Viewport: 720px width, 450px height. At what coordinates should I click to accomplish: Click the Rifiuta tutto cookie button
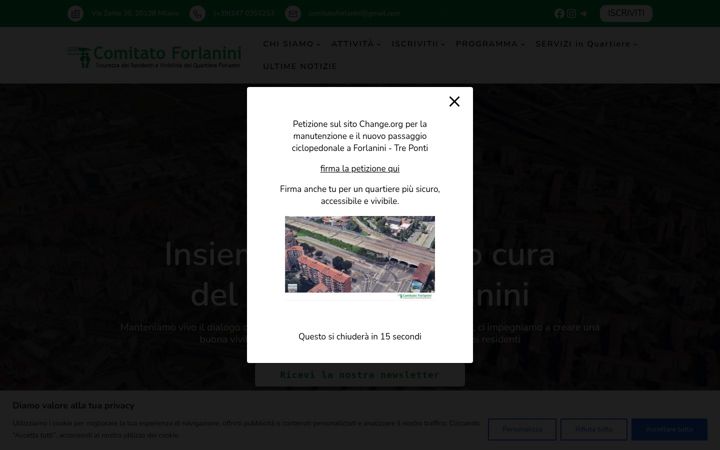tap(594, 429)
